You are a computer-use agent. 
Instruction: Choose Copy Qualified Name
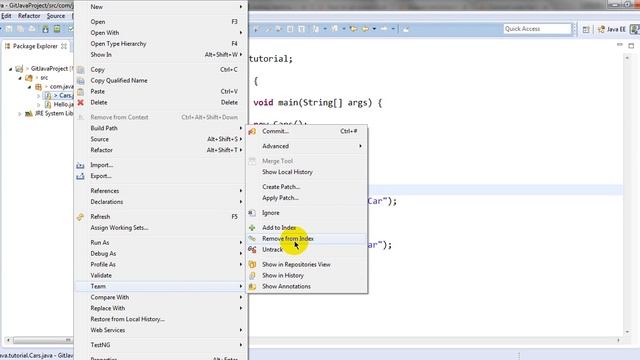pyautogui.click(x=161, y=81)
